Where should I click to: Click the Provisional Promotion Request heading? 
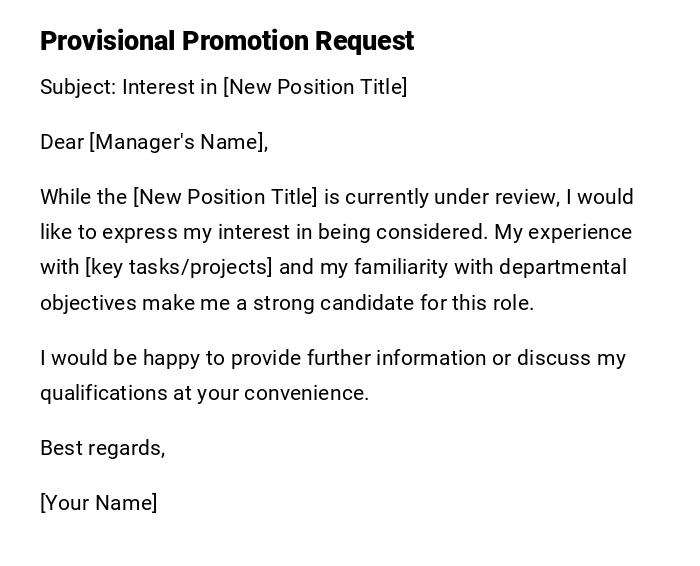pos(227,41)
